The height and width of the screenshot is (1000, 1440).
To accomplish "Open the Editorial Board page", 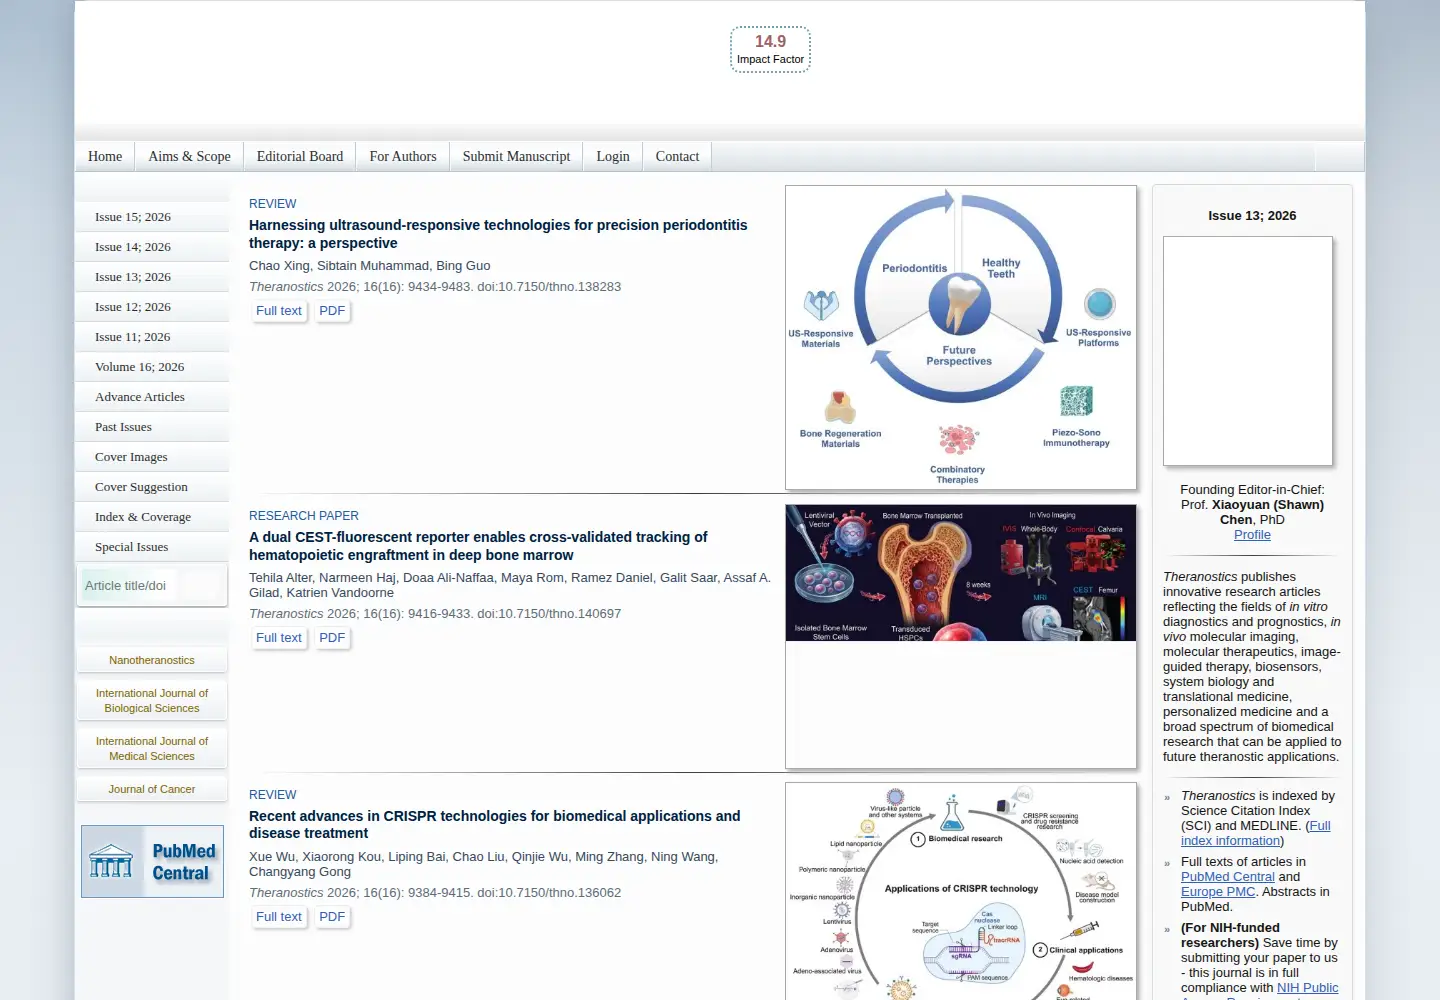I will point(300,156).
